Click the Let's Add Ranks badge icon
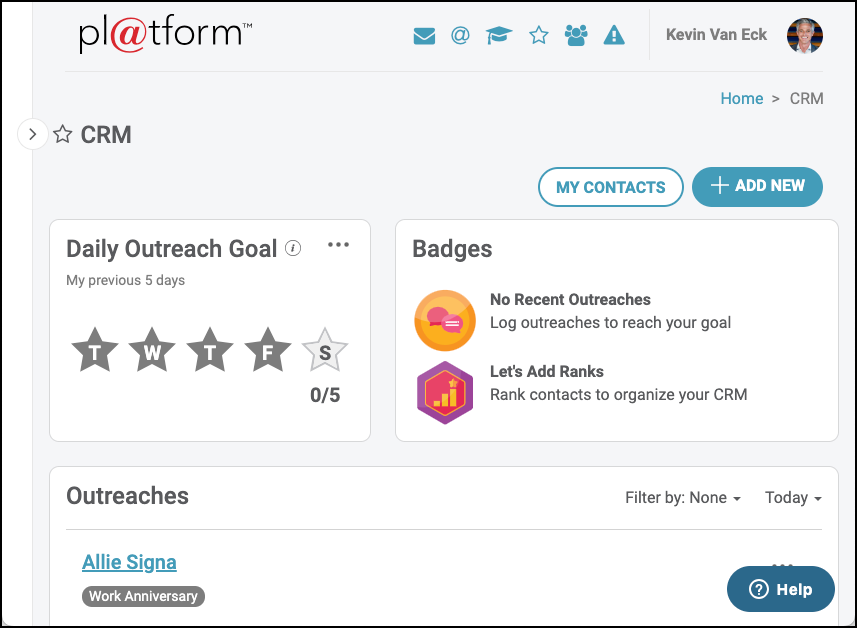The image size is (857, 628). (444, 392)
